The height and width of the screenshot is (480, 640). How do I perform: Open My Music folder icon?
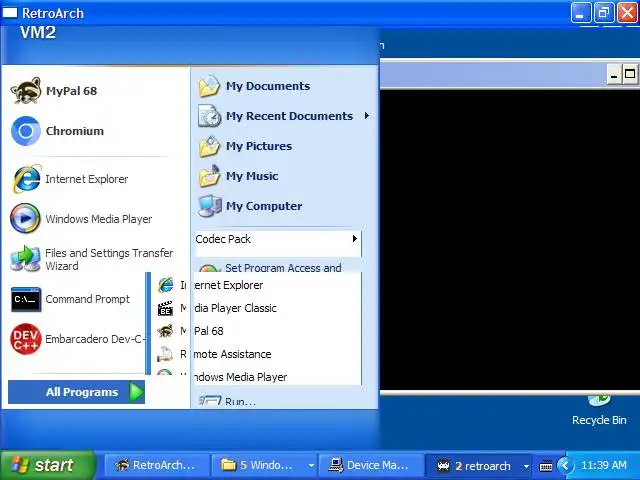(209, 176)
